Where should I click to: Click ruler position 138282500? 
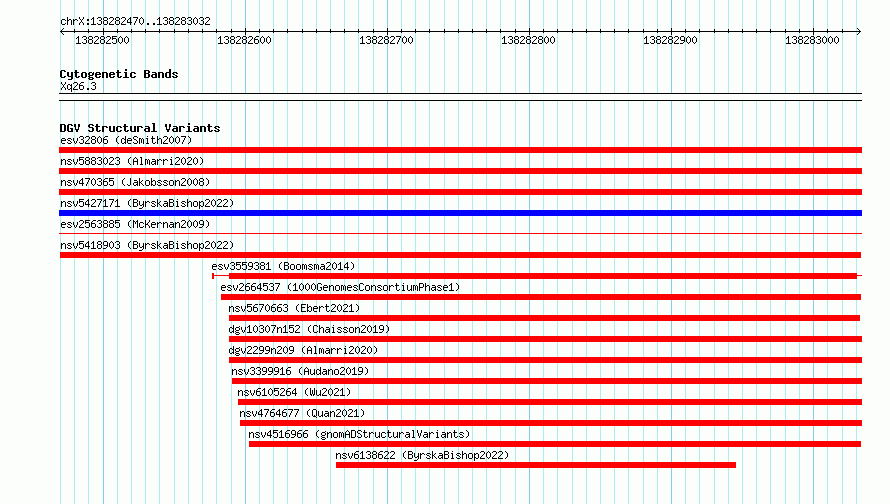point(102,40)
